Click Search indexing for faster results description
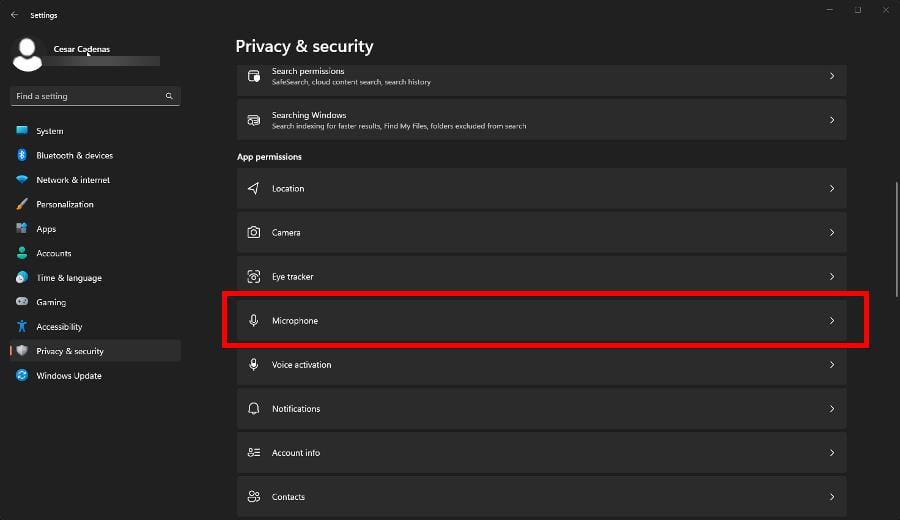The width and height of the screenshot is (900, 520). coord(399,126)
